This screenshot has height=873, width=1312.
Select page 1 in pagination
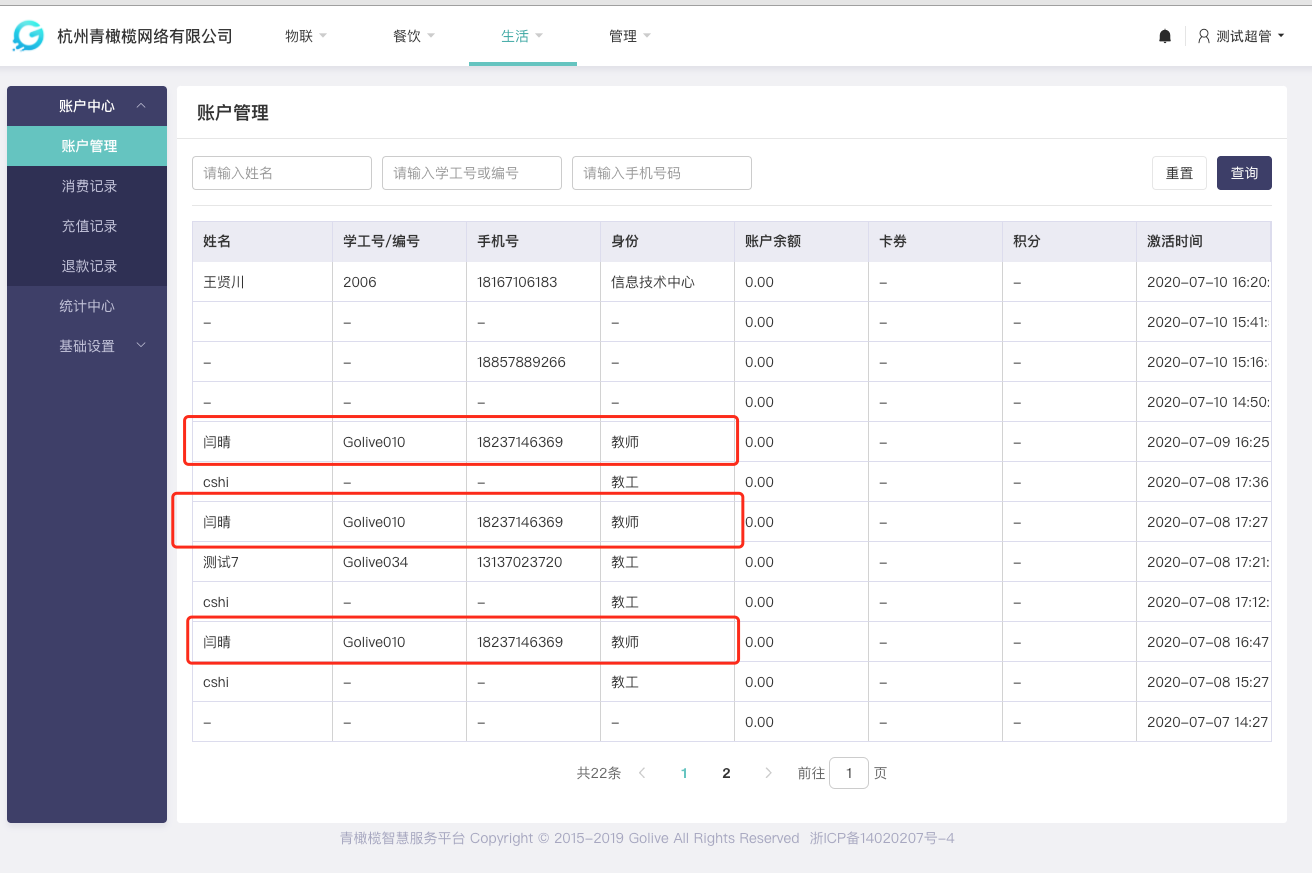click(x=684, y=773)
